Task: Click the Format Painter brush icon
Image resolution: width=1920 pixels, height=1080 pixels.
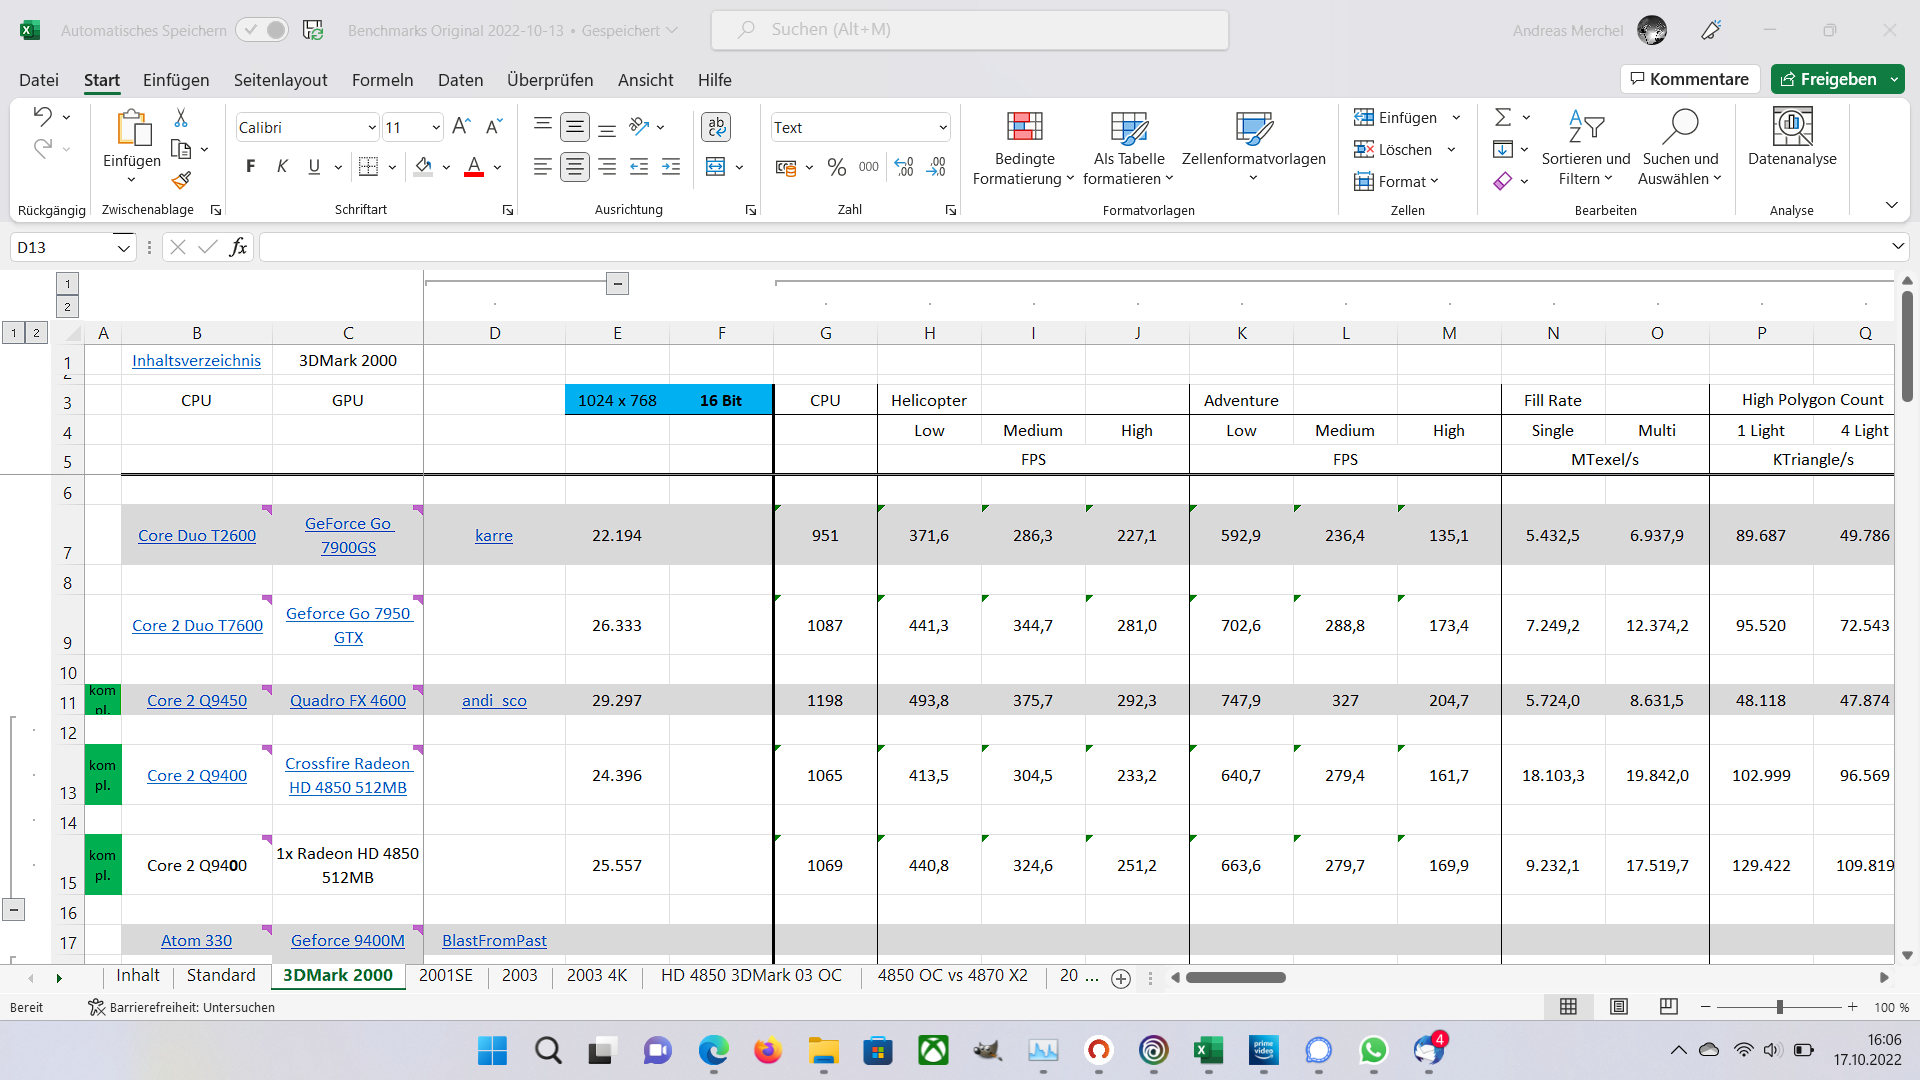Action: click(181, 180)
